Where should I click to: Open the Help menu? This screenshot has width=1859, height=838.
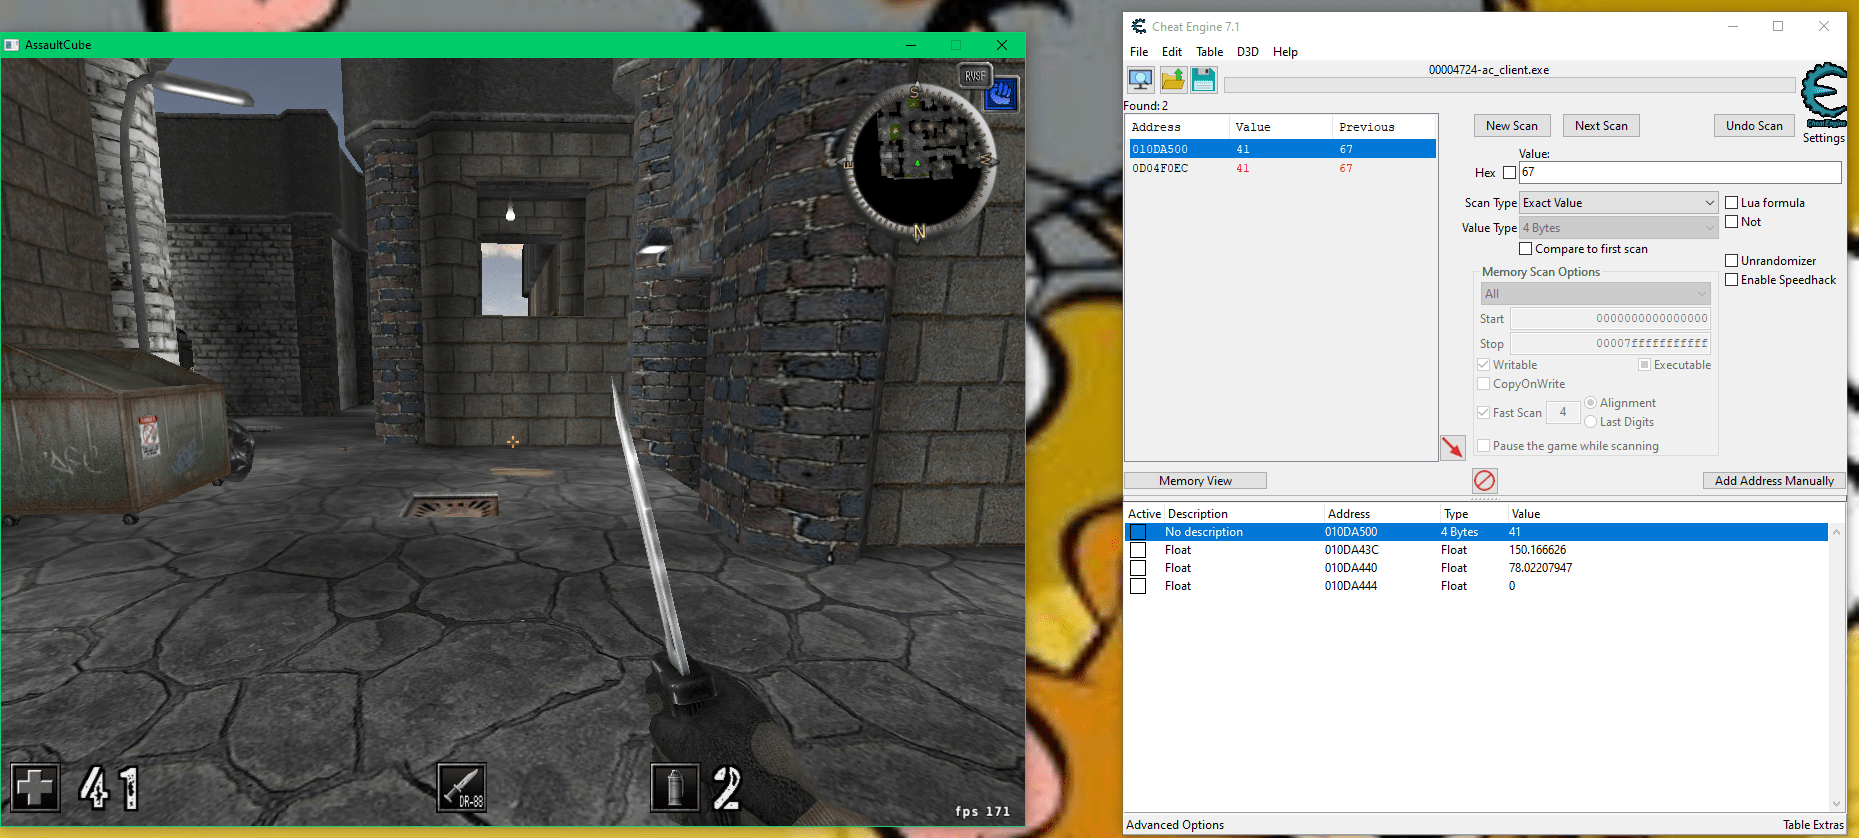[x=1285, y=52]
